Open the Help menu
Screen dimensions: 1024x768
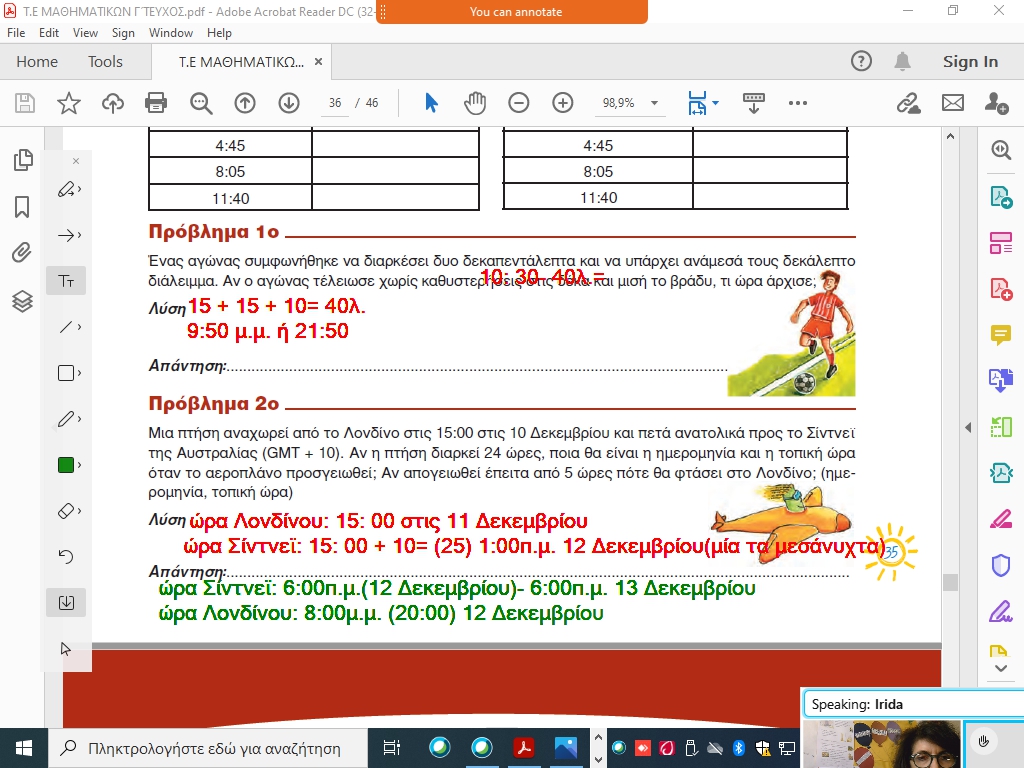(x=219, y=33)
